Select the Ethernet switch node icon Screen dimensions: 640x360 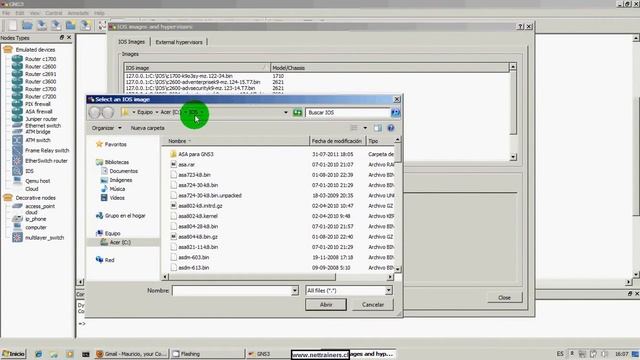click(17, 126)
